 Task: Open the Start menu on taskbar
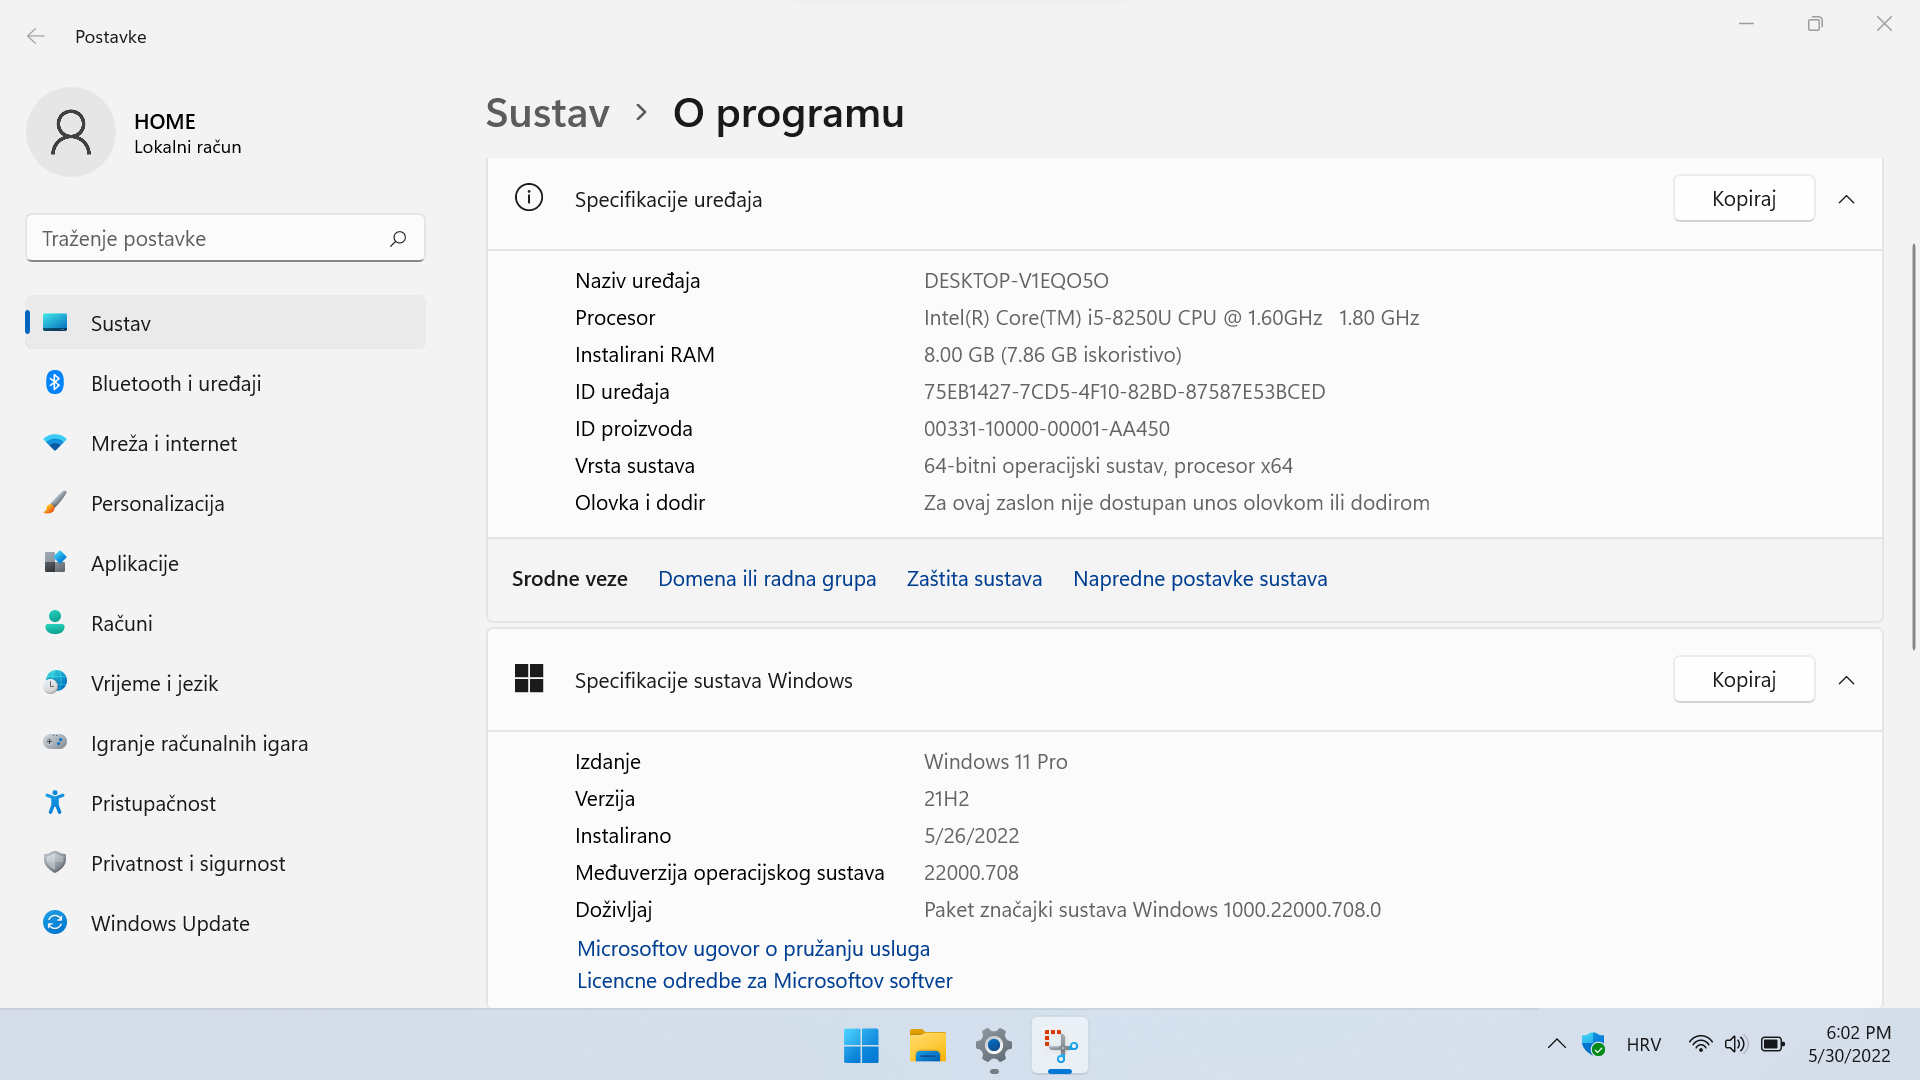pyautogui.click(x=861, y=1046)
